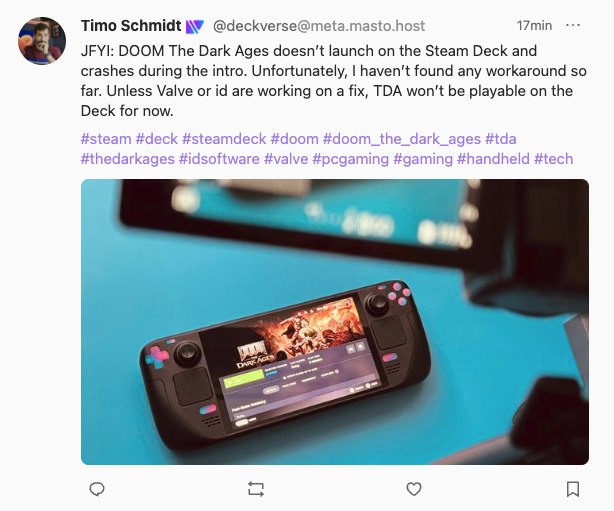This screenshot has width=614, height=511.
Task: Open the #valve hashtag
Action: (x=286, y=159)
